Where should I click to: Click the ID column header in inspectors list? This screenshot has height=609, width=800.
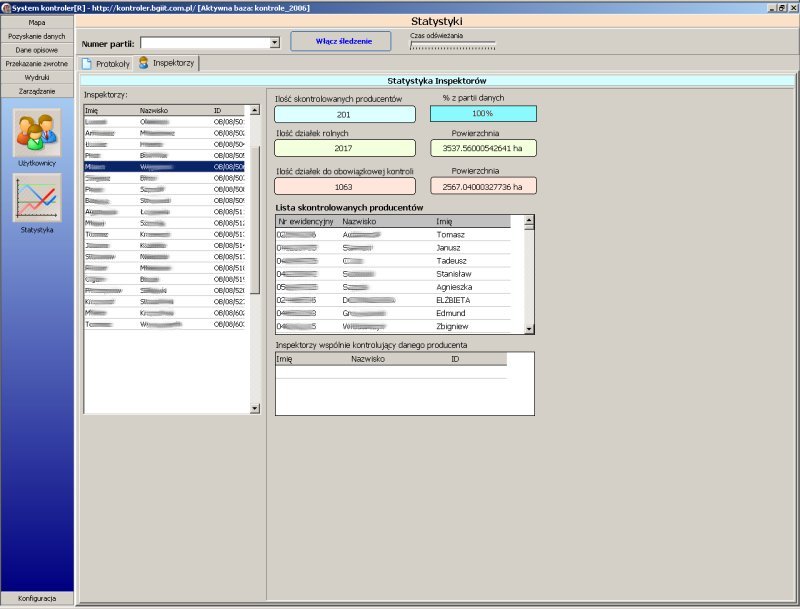pos(229,111)
